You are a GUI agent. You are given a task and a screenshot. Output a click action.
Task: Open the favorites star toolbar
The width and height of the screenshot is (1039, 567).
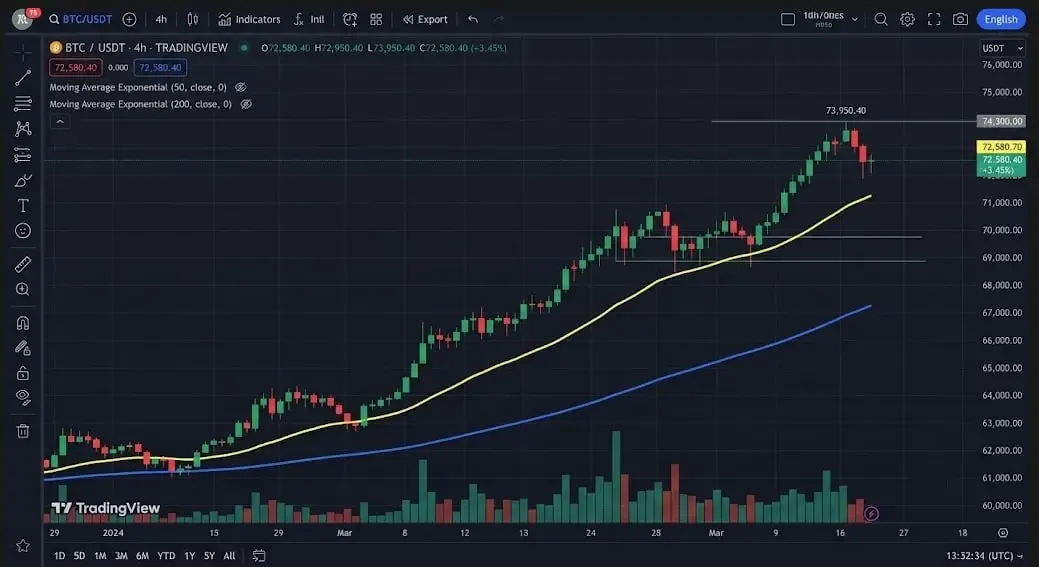(23, 545)
